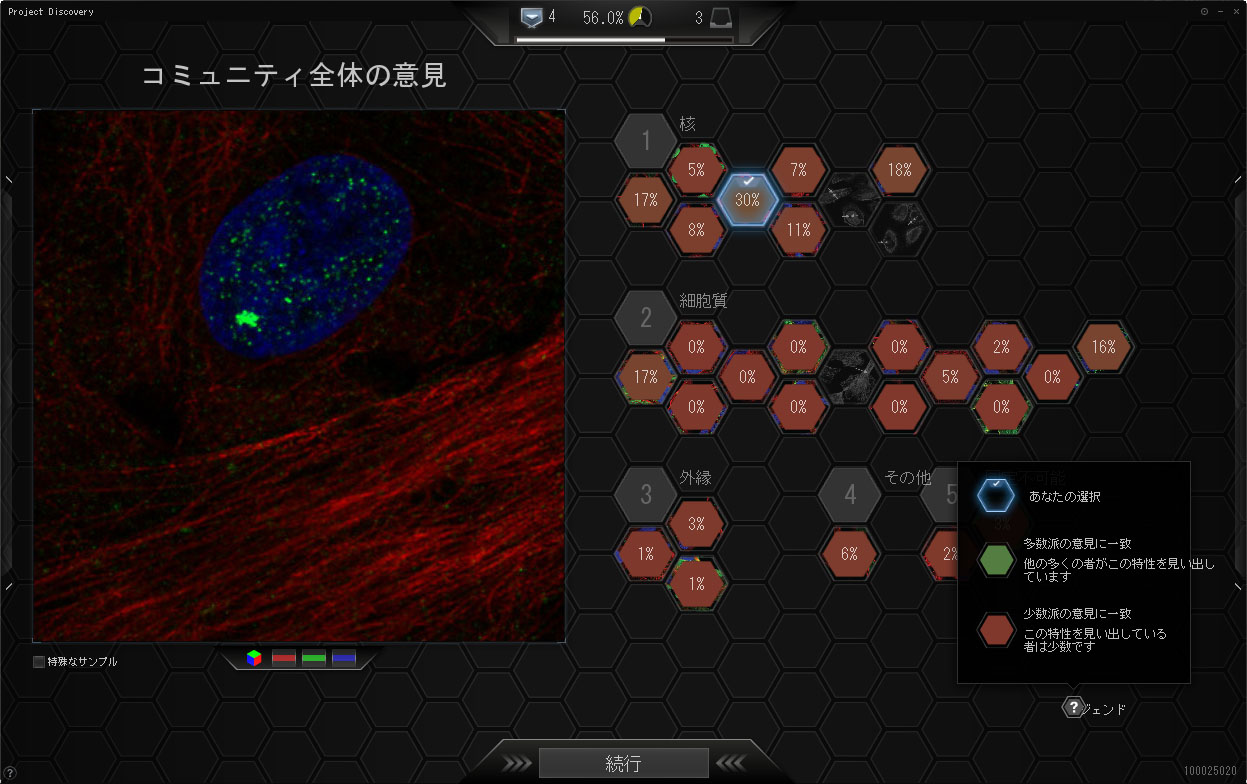Toggle the red channel swatch
The height and width of the screenshot is (784, 1247).
tap(285, 658)
